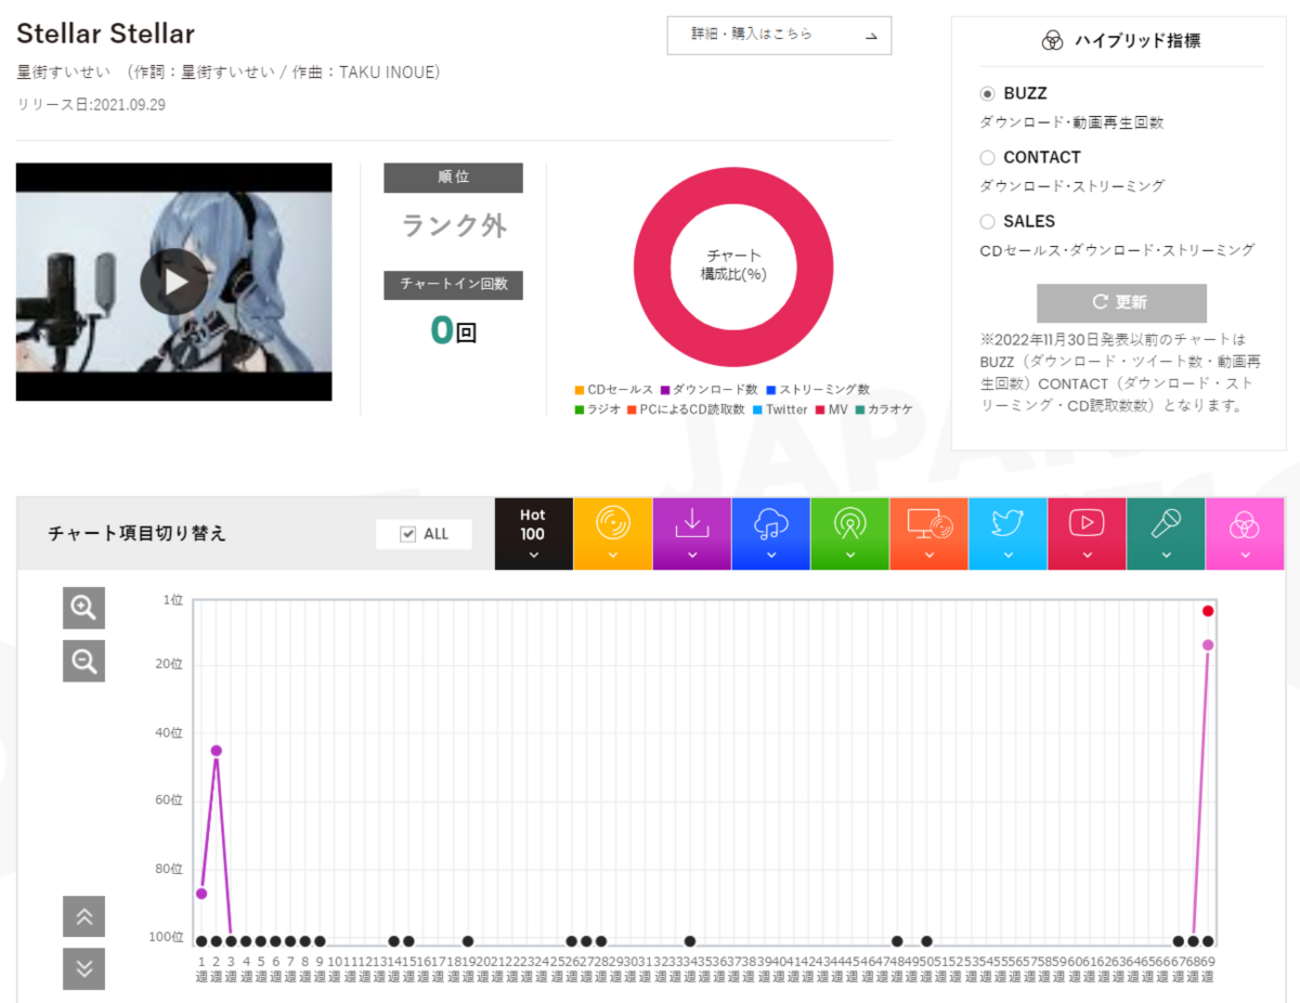Switch to the Hot 100 tab
This screenshot has height=1003, width=1300.
[x=533, y=534]
